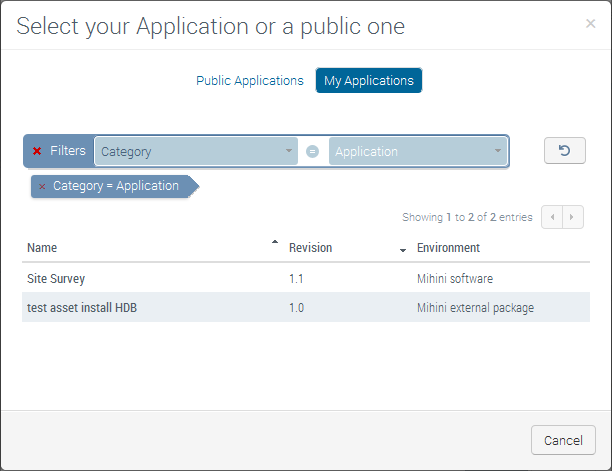Viewport: 612px width, 471px height.
Task: Sort table by Revision column
Action: (310, 248)
